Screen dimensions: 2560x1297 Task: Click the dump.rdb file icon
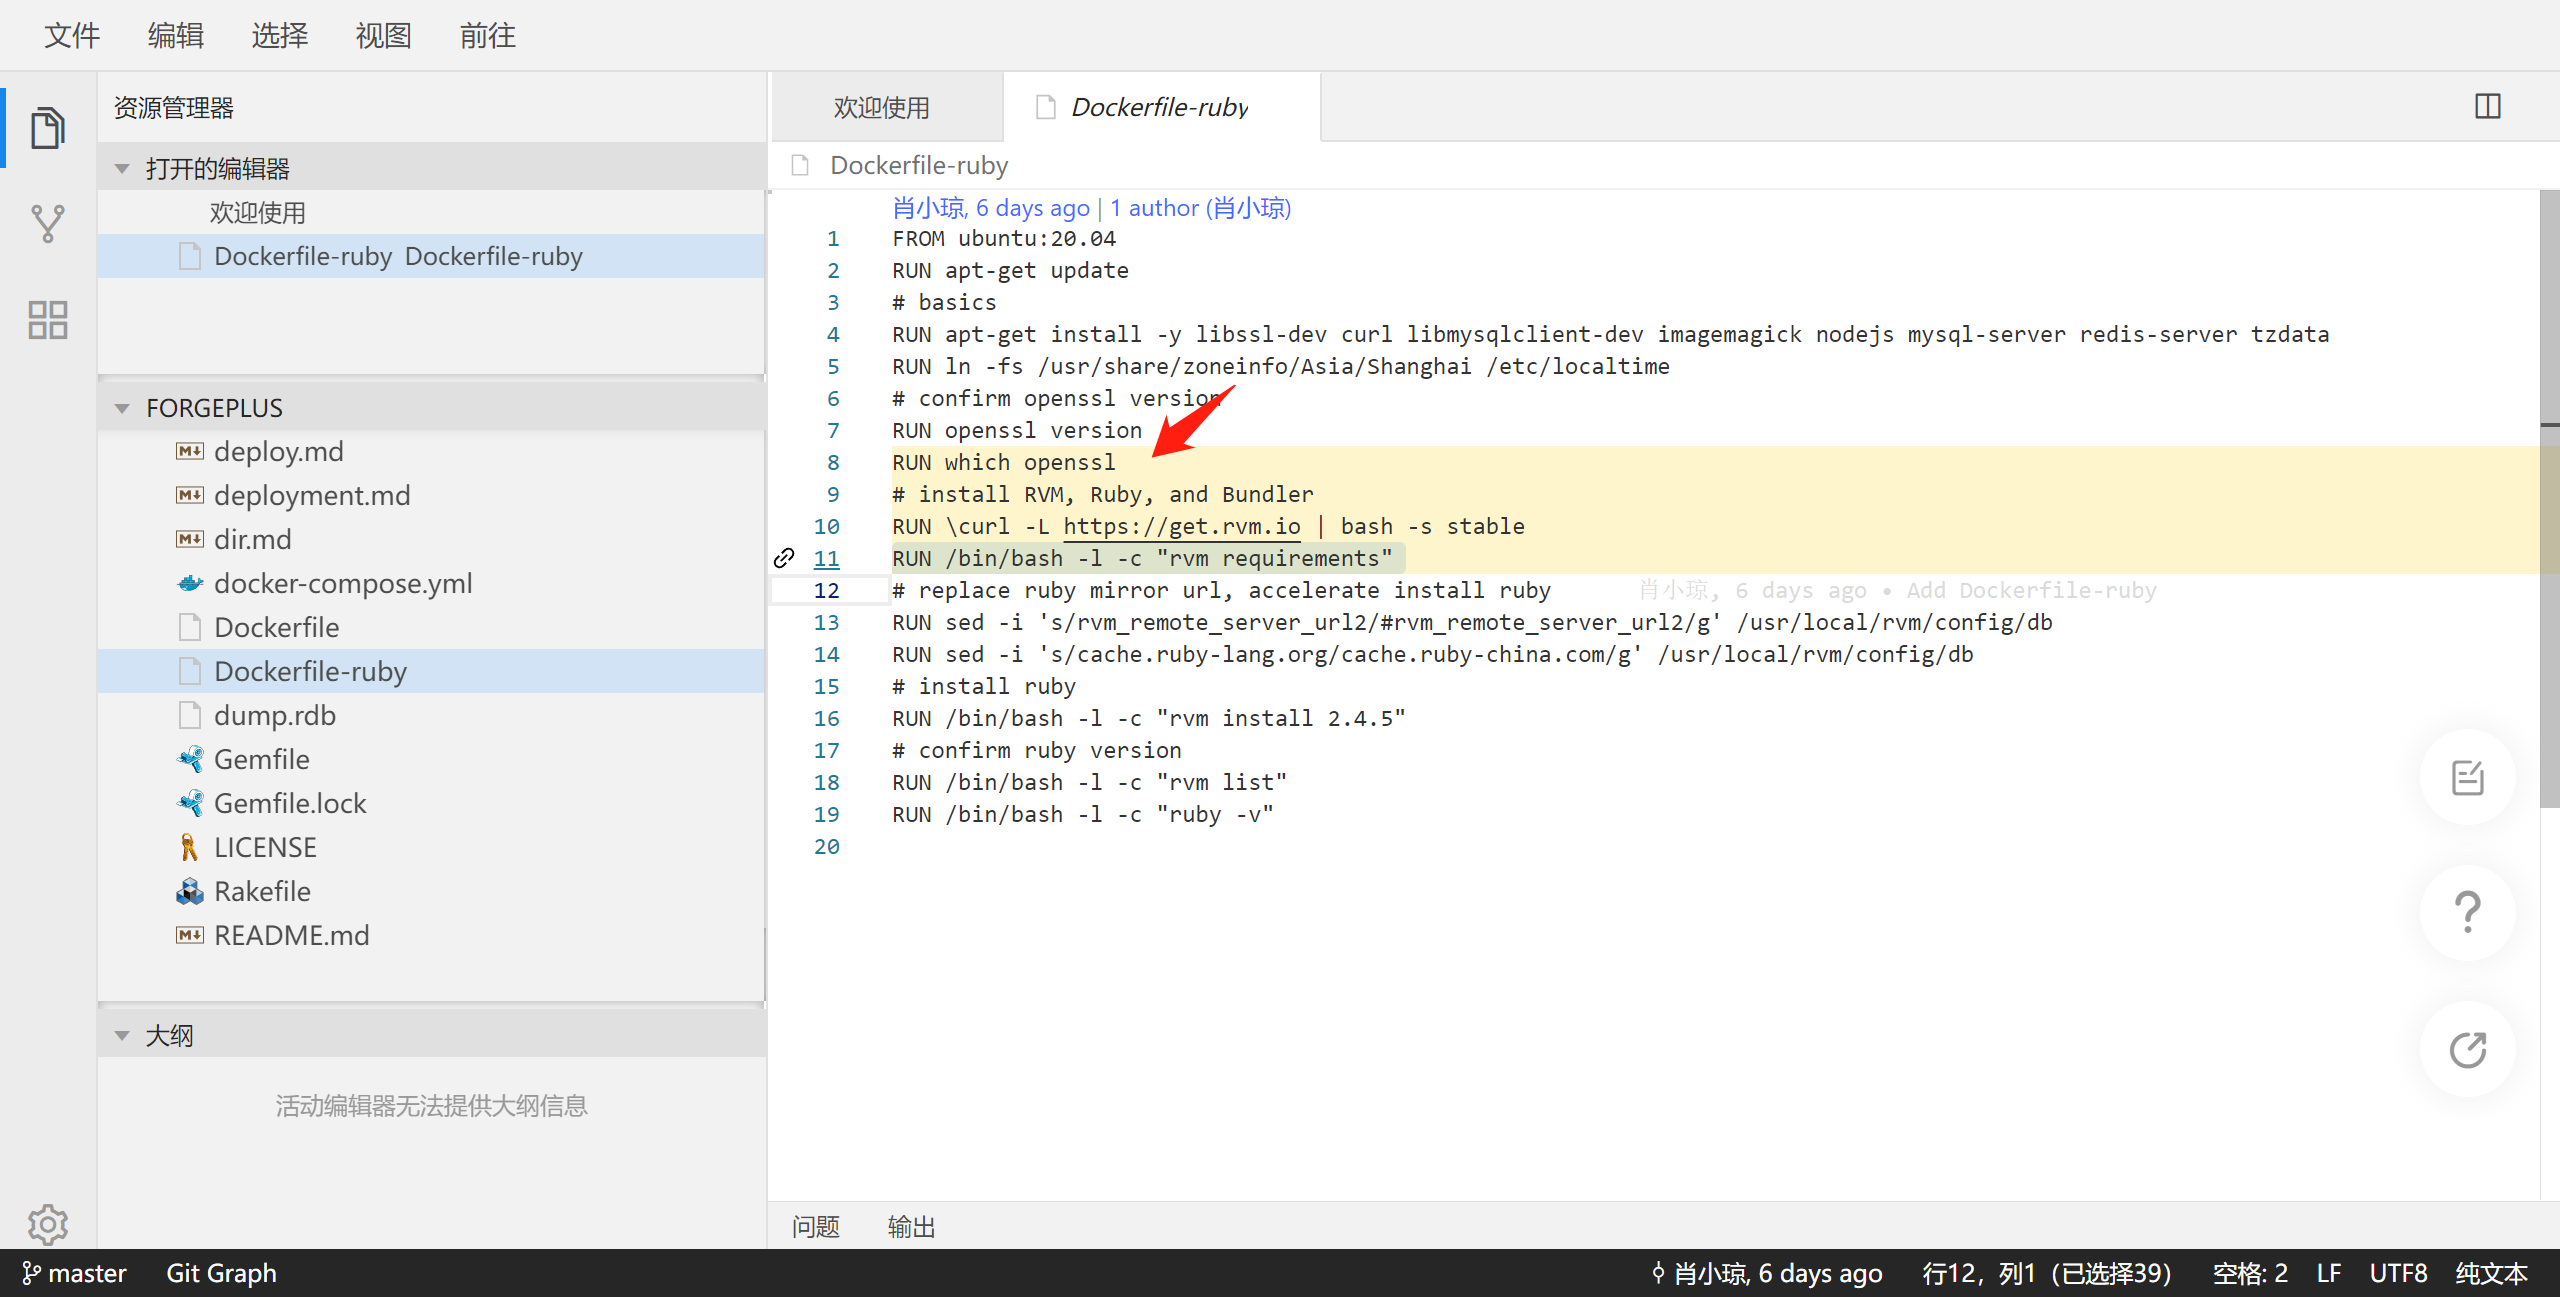[x=190, y=715]
